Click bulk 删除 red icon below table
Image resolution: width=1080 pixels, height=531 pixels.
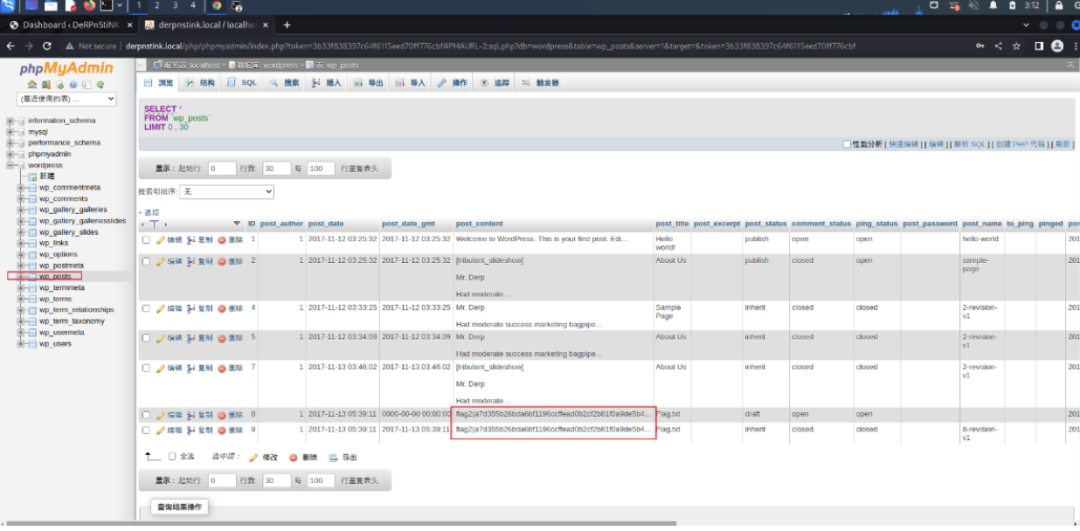(x=293, y=457)
